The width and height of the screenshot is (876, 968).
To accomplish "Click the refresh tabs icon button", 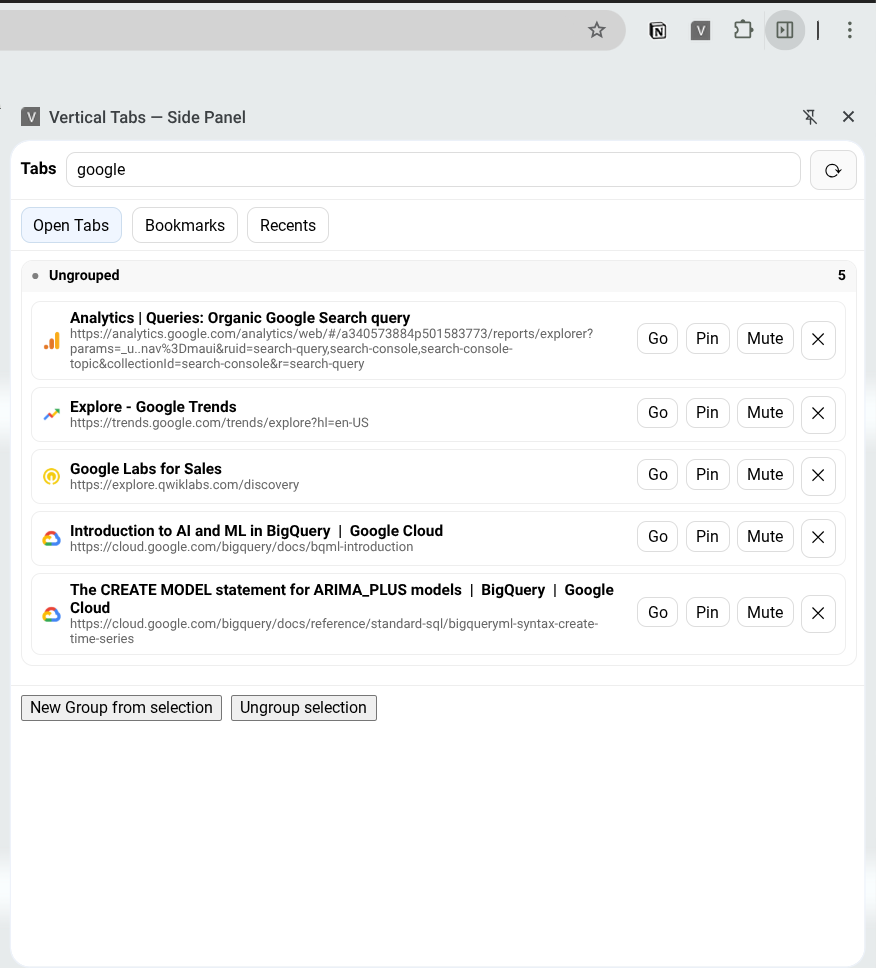I will click(833, 170).
